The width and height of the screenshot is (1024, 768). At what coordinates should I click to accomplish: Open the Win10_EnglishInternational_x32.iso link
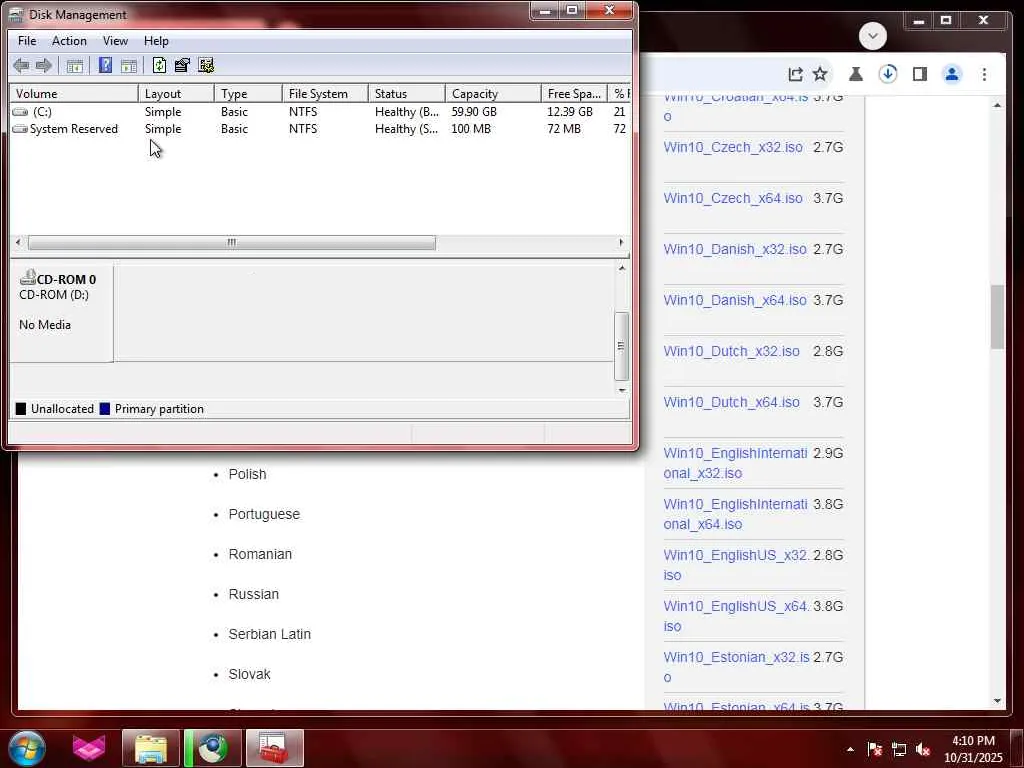point(735,463)
